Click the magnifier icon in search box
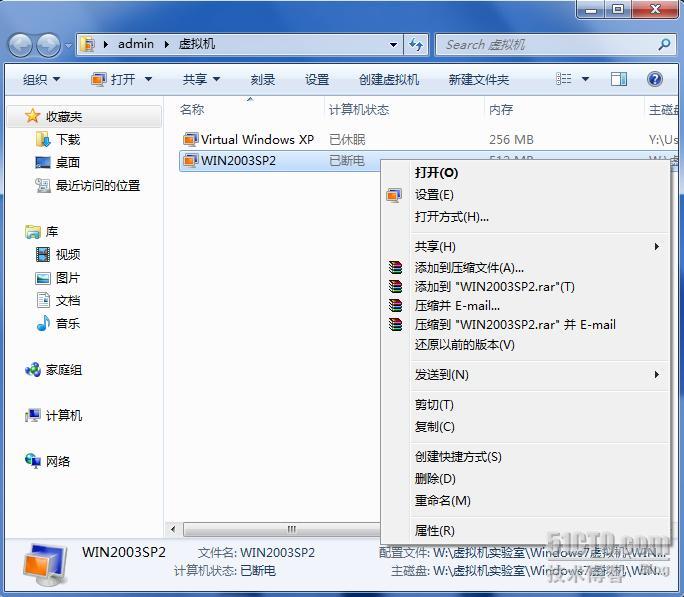The height and width of the screenshot is (597, 684). point(664,44)
